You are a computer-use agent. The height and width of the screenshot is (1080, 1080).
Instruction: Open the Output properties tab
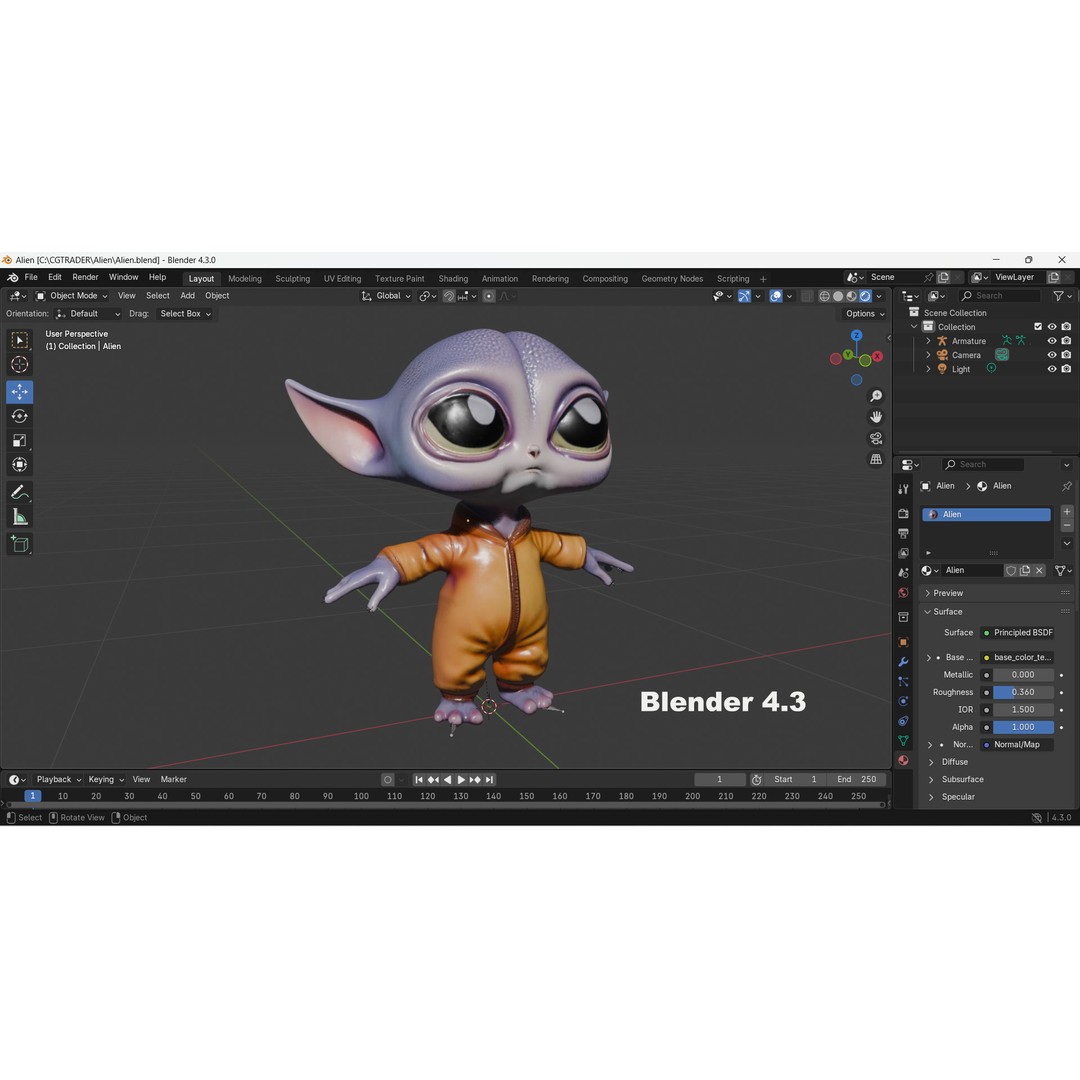903,533
